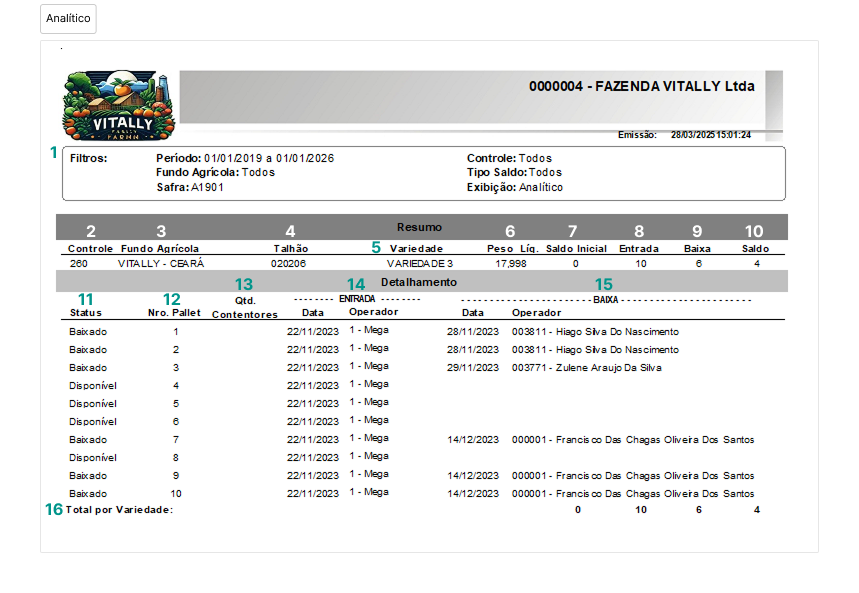Click the 'Saldo' column header at far right
Image resolution: width=859 pixels, height=593 pixels.
(x=755, y=249)
